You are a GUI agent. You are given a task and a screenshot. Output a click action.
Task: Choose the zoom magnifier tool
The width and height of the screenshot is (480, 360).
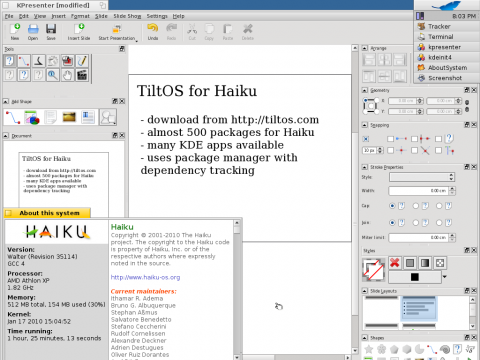click(x=53, y=75)
